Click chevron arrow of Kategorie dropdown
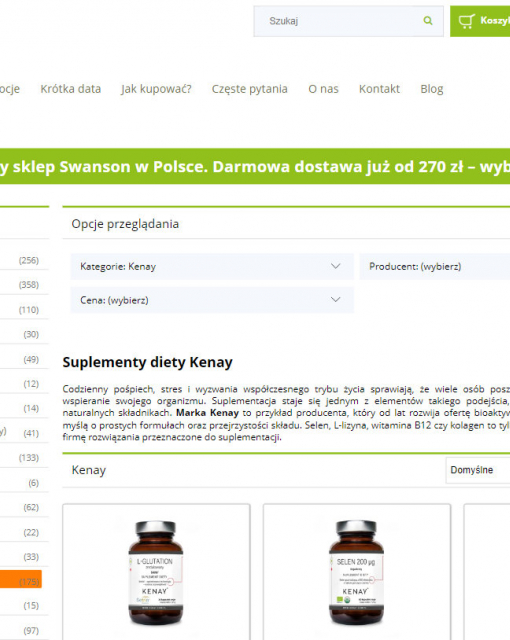Screen dimensions: 510x640 tap(335, 266)
